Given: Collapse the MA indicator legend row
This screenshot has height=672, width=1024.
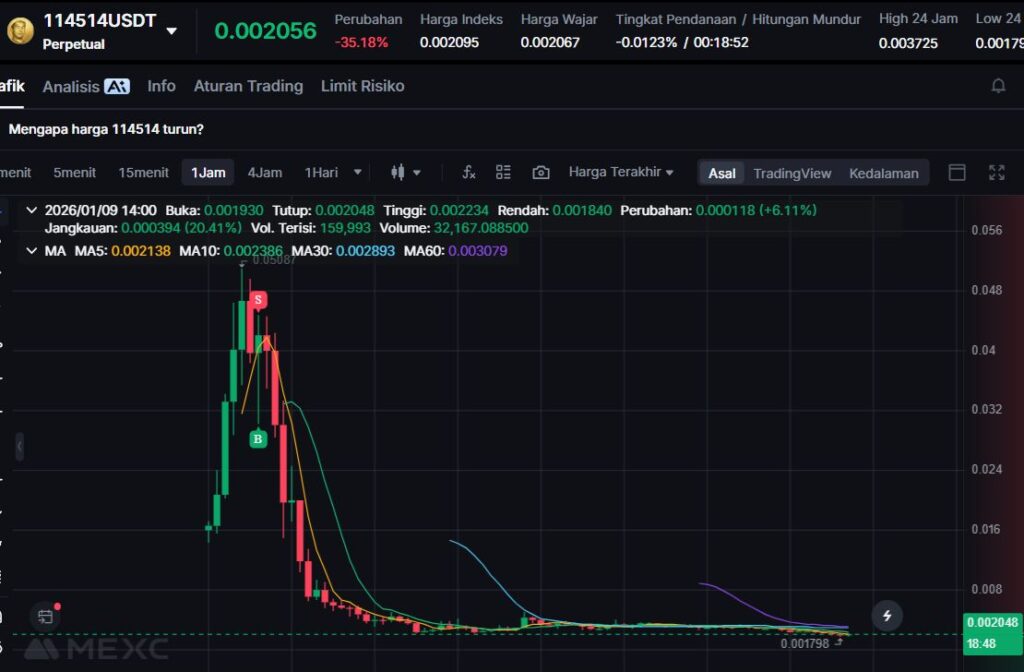Looking at the screenshot, I should coord(32,251).
